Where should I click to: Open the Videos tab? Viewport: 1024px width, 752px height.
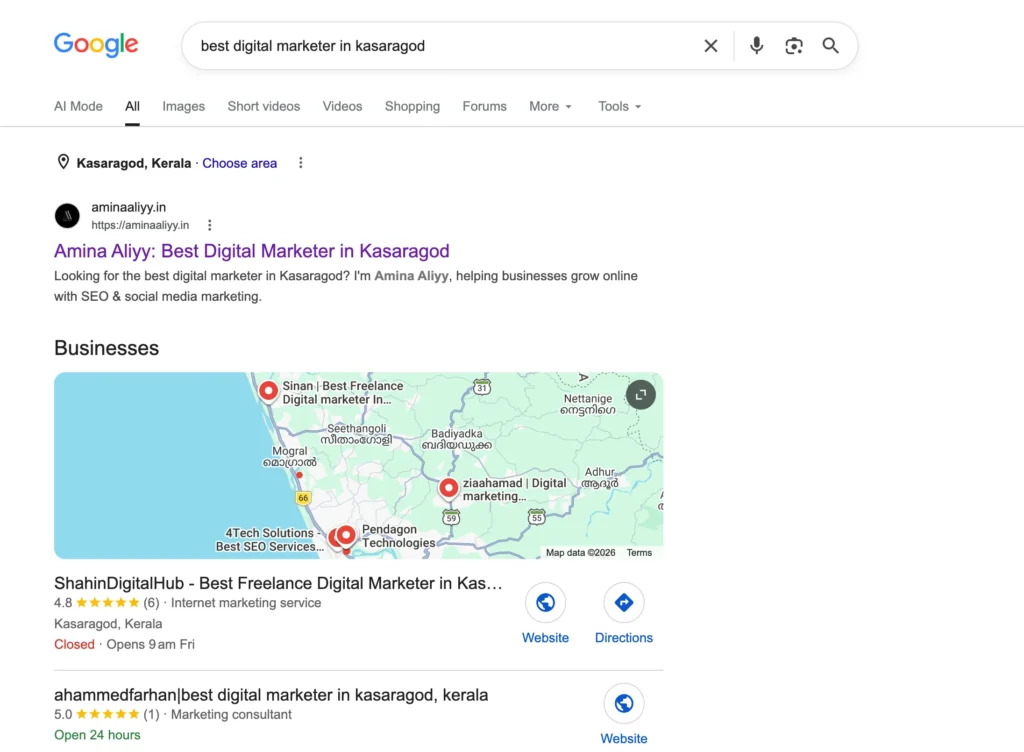click(342, 106)
